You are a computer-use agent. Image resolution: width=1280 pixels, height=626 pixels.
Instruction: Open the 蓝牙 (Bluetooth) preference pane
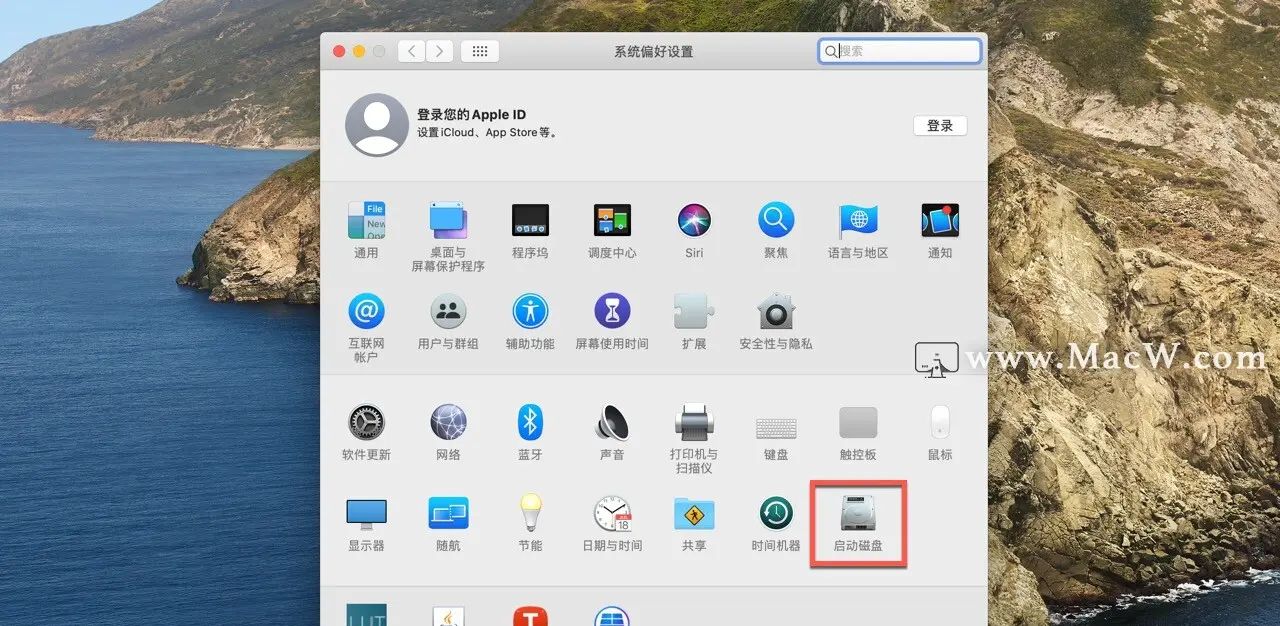530,423
